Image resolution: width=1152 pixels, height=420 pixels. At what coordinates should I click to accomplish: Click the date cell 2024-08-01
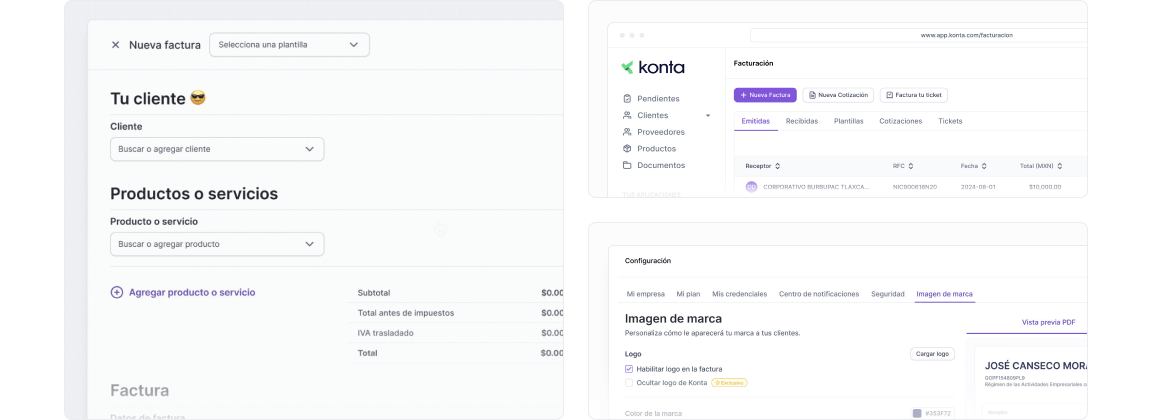pos(979,187)
